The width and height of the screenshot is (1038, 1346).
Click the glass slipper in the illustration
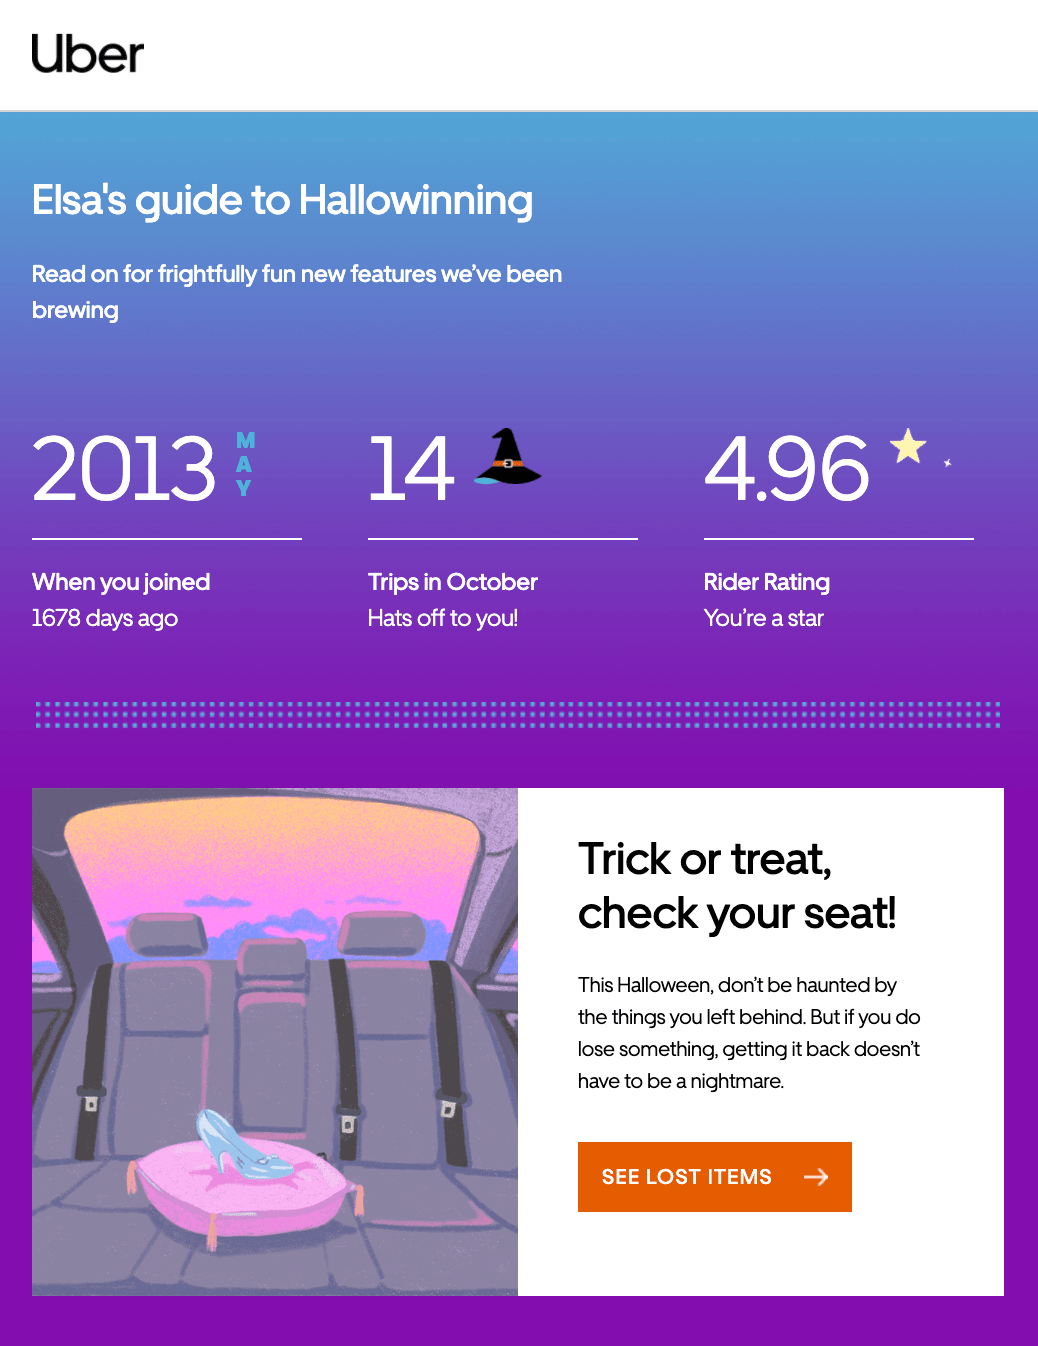coord(241,1143)
